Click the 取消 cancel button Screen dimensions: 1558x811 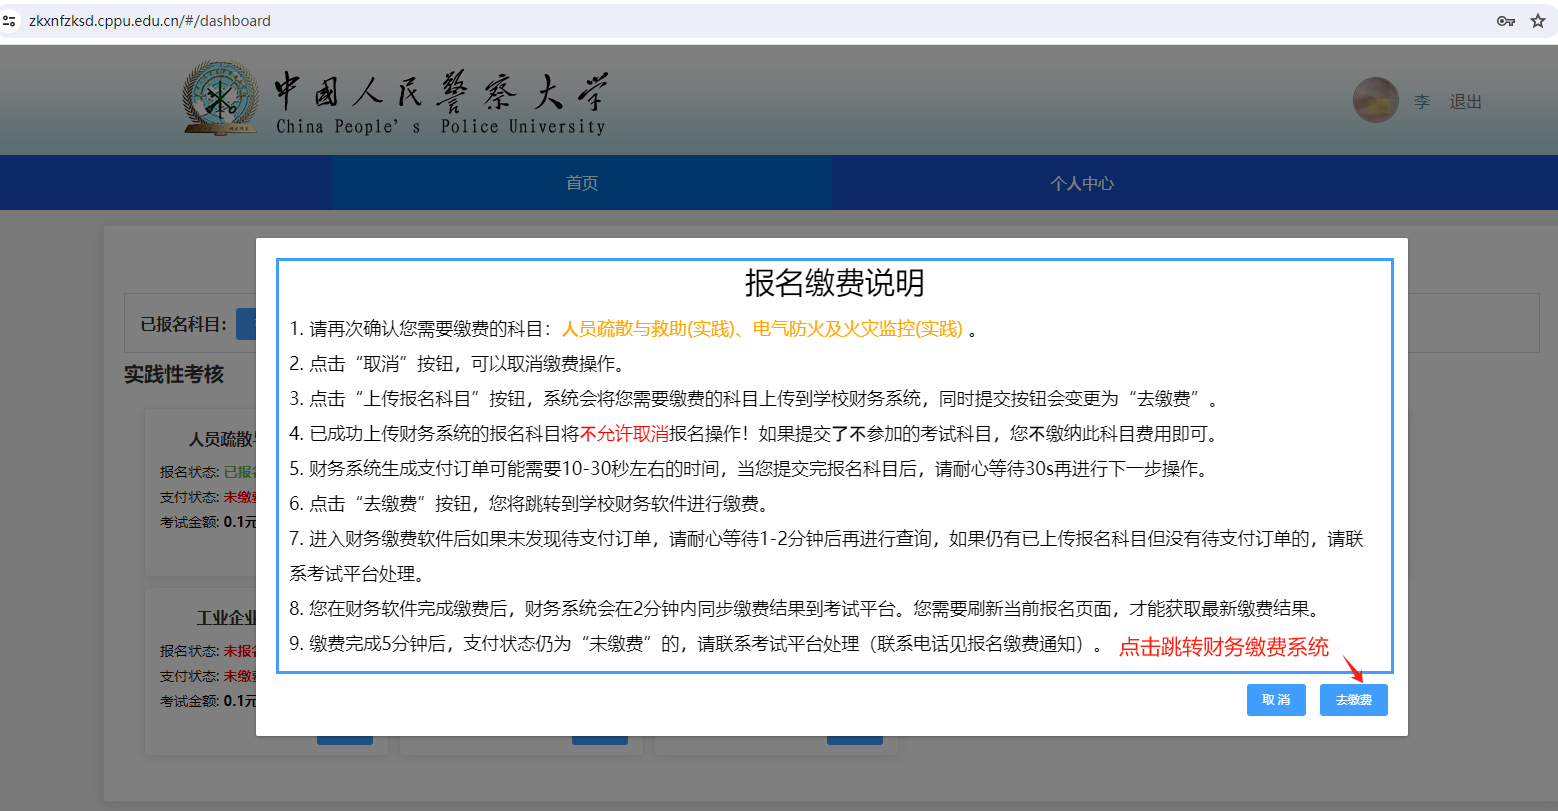1276,699
